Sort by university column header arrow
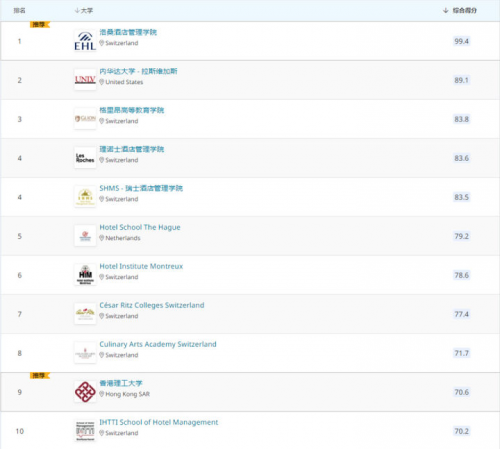 pos(77,11)
